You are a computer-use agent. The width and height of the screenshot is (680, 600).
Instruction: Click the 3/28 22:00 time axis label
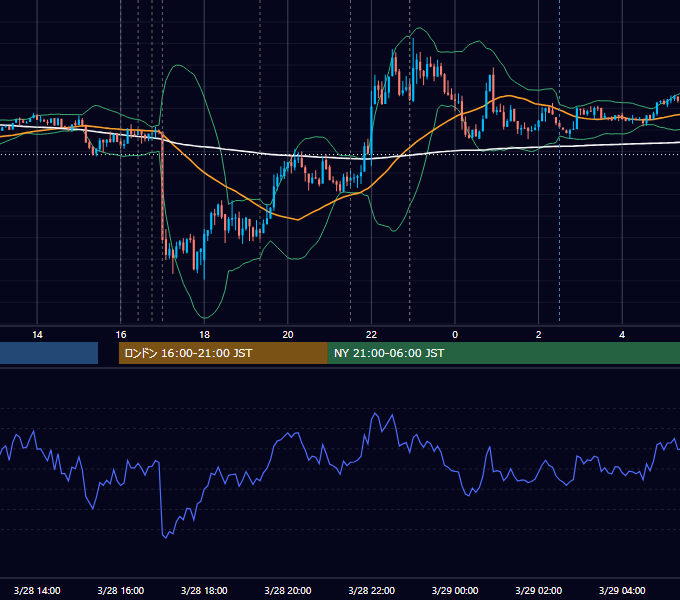pos(372,590)
